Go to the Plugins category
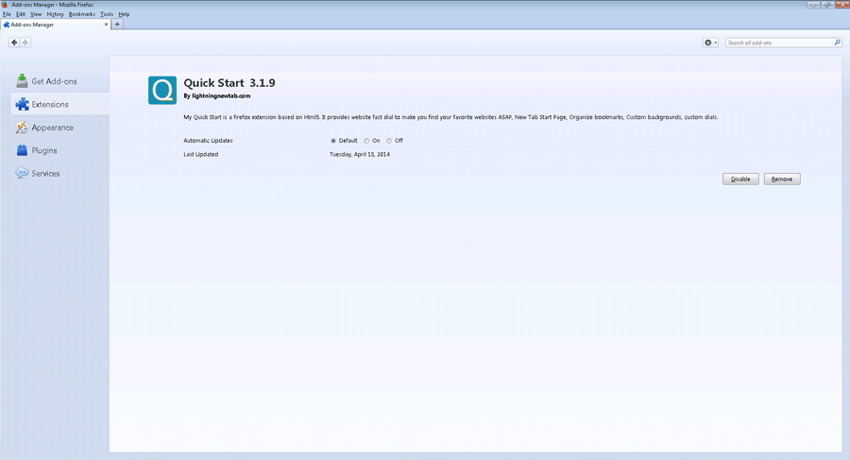Viewport: 850px width, 460px height. pos(44,150)
